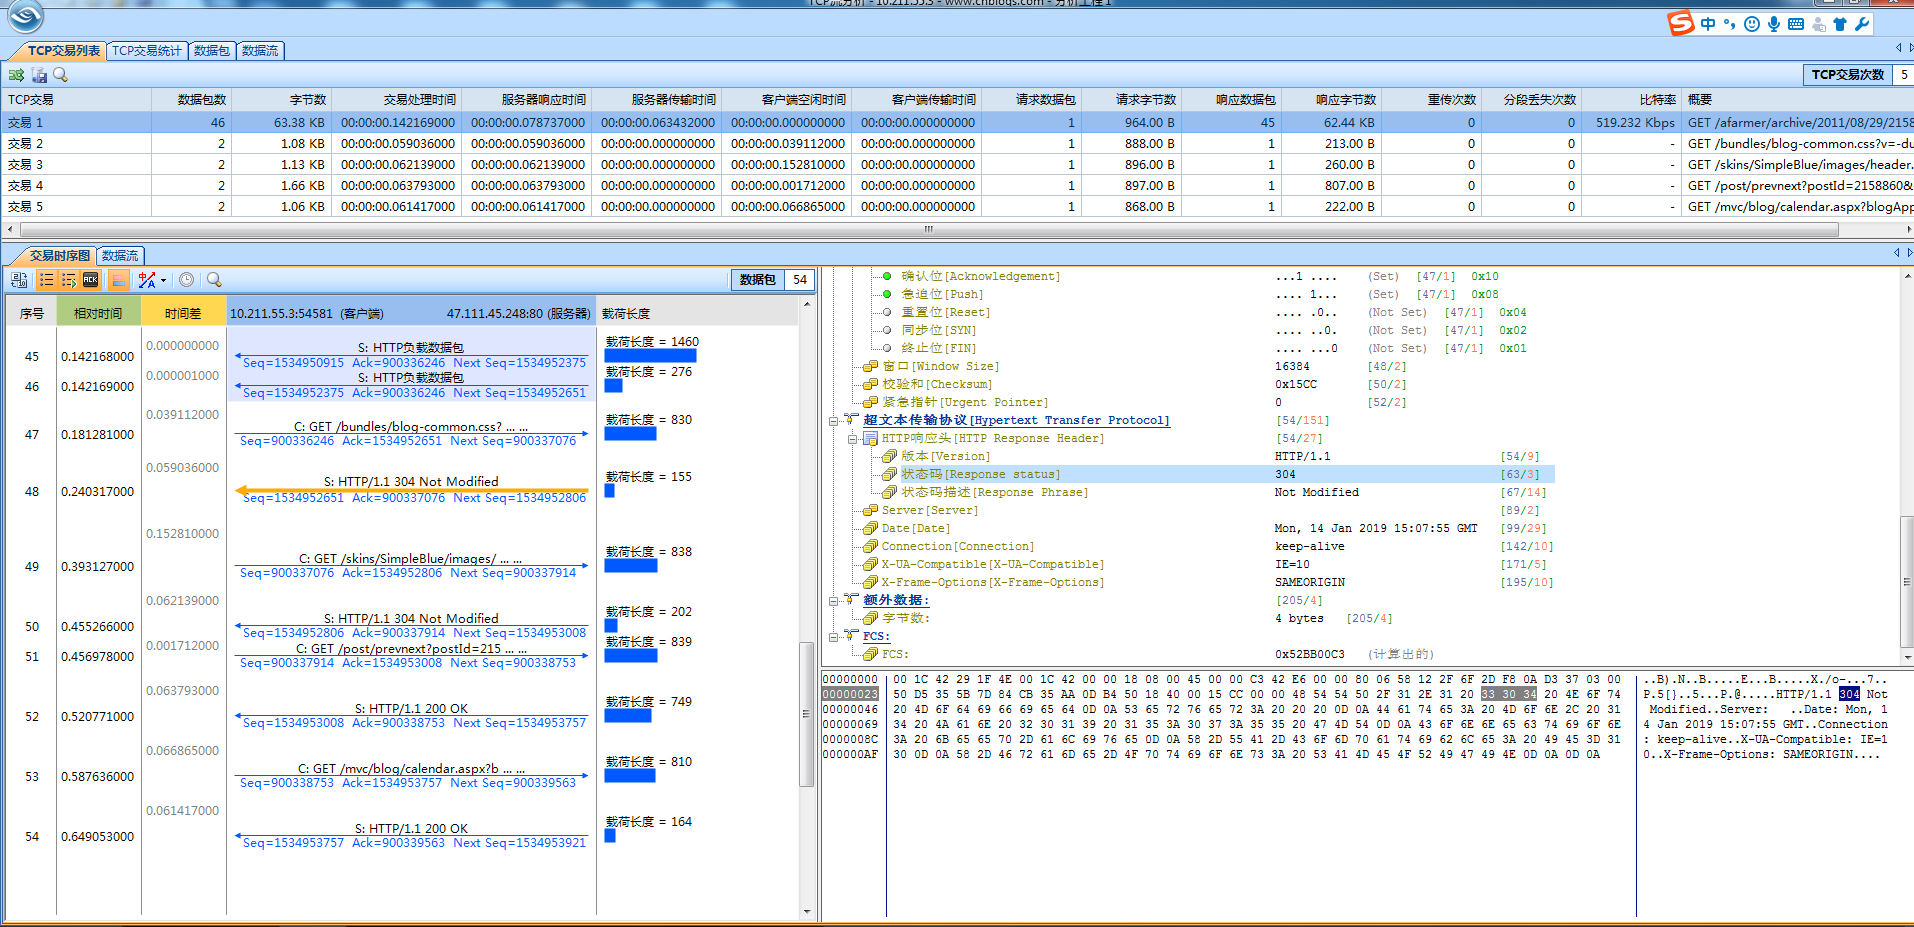
Task: Click the 相对时间 column header
Action: pyautogui.click(x=98, y=313)
